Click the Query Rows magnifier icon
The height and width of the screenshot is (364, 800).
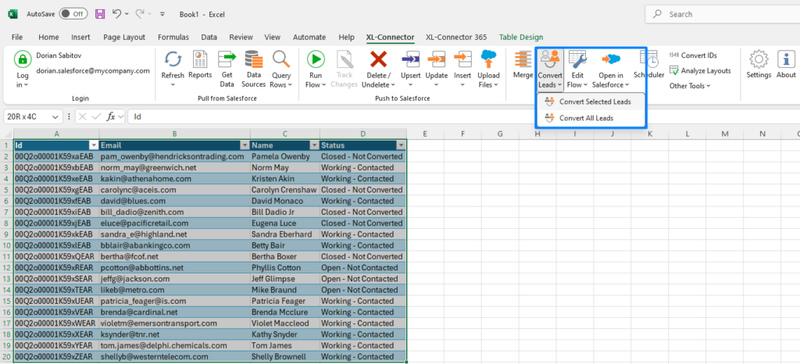[x=281, y=59]
